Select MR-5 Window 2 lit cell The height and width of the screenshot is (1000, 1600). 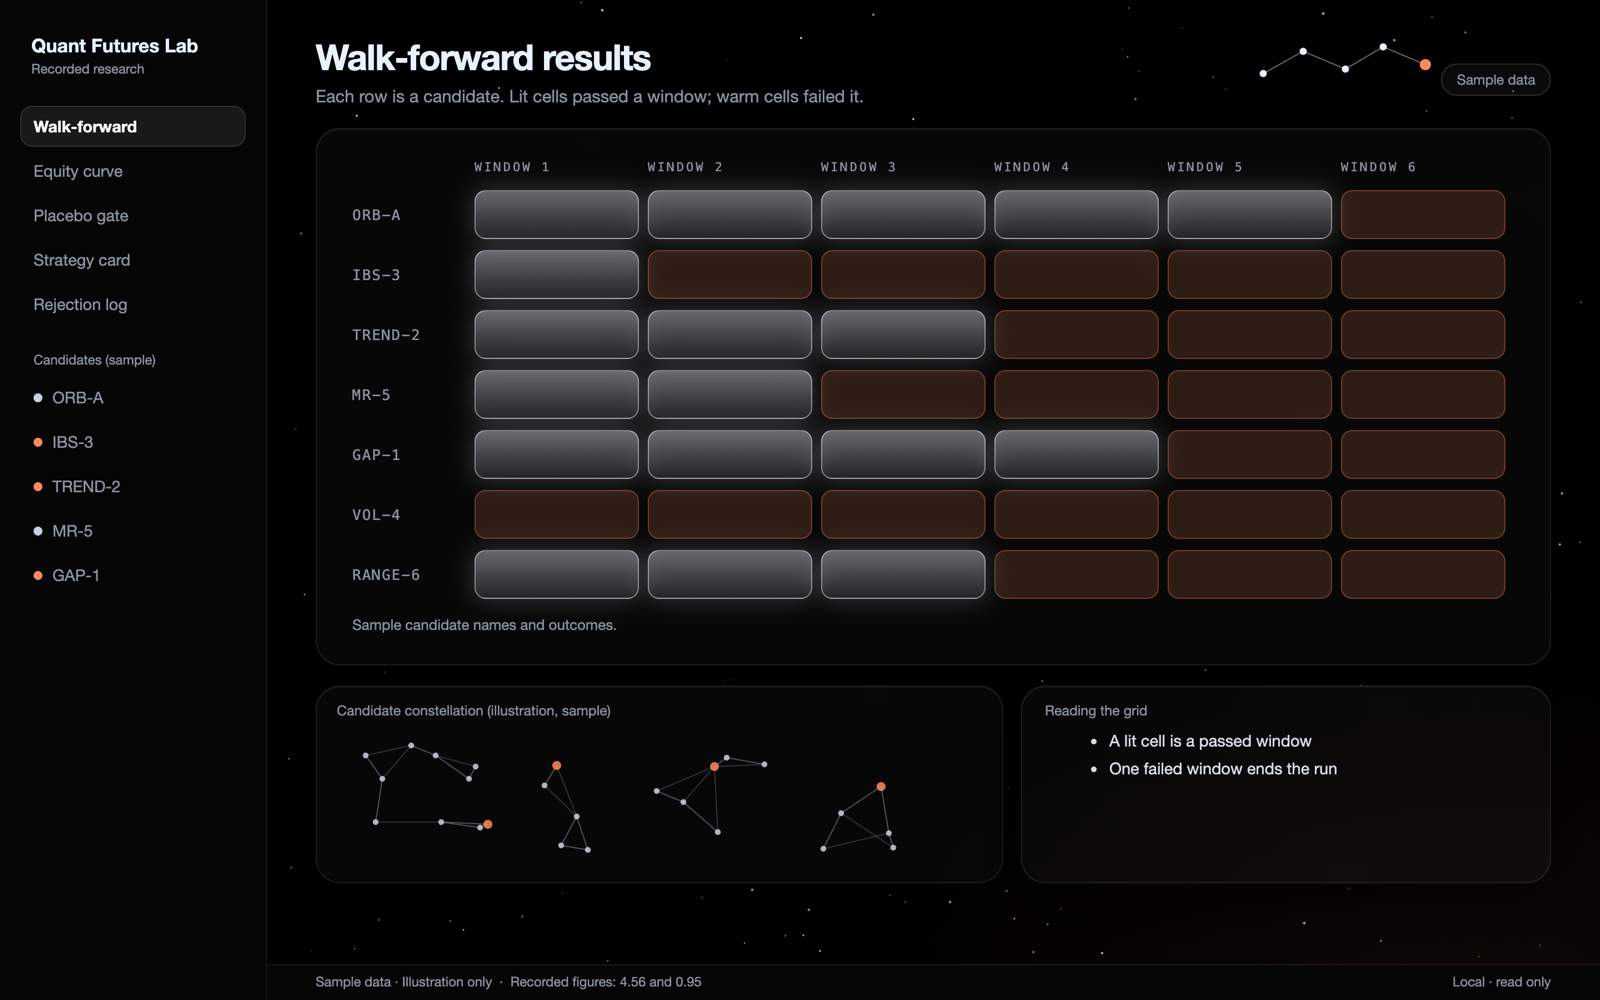click(729, 394)
